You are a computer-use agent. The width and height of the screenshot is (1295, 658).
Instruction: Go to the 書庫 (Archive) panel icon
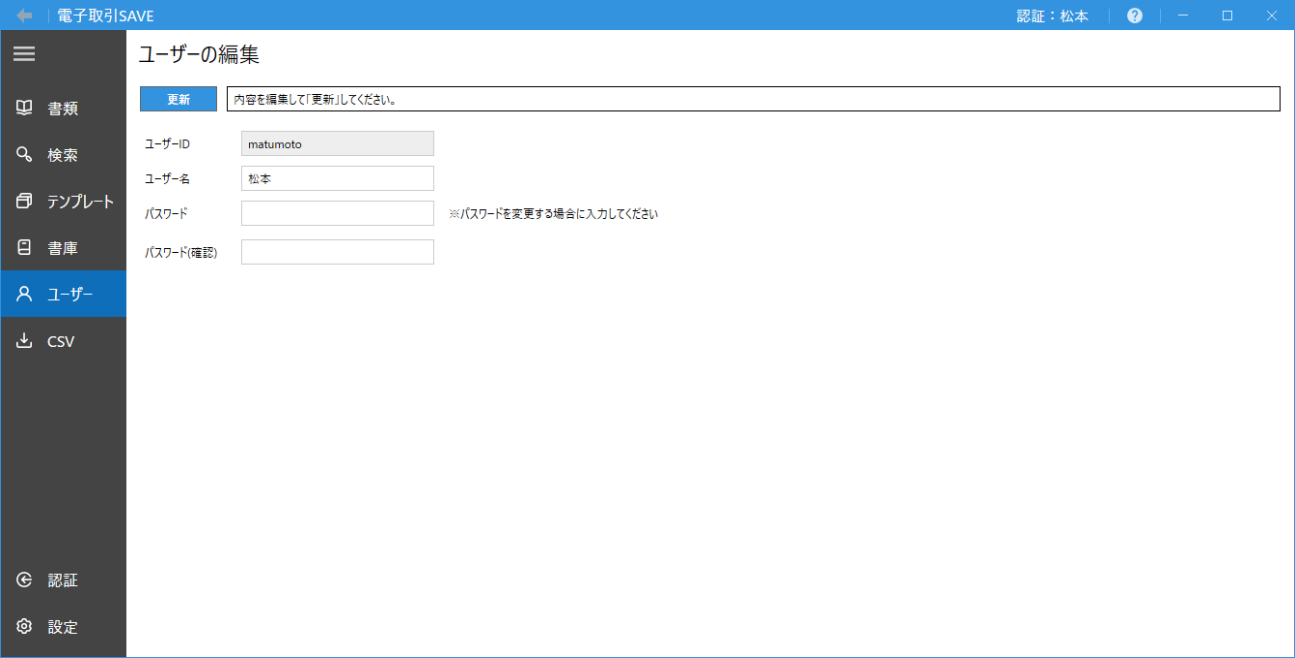pyautogui.click(x=24, y=247)
